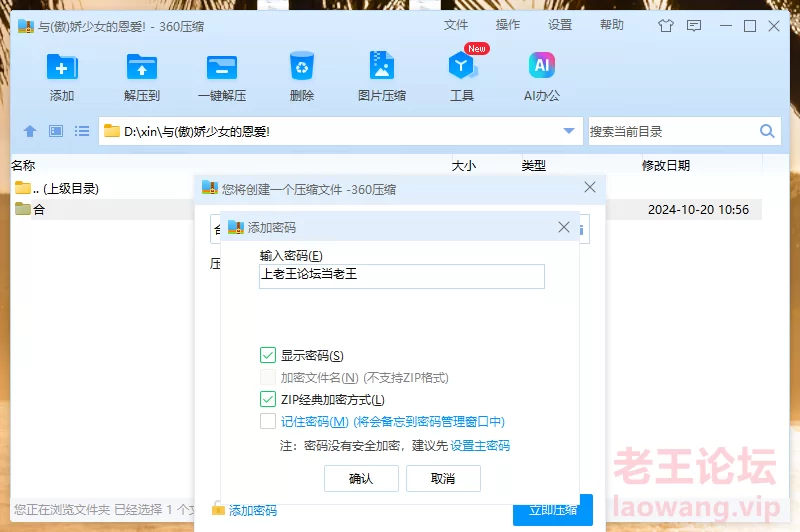Click the 输入密码 password input field

[x=402, y=276]
